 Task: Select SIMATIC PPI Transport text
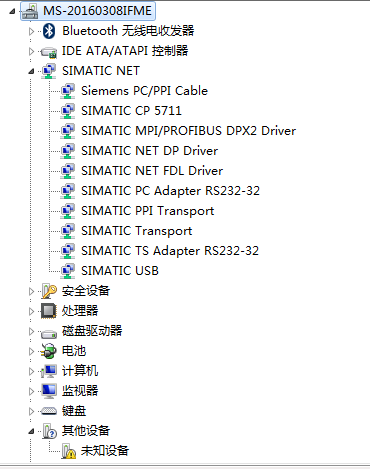[148, 211]
